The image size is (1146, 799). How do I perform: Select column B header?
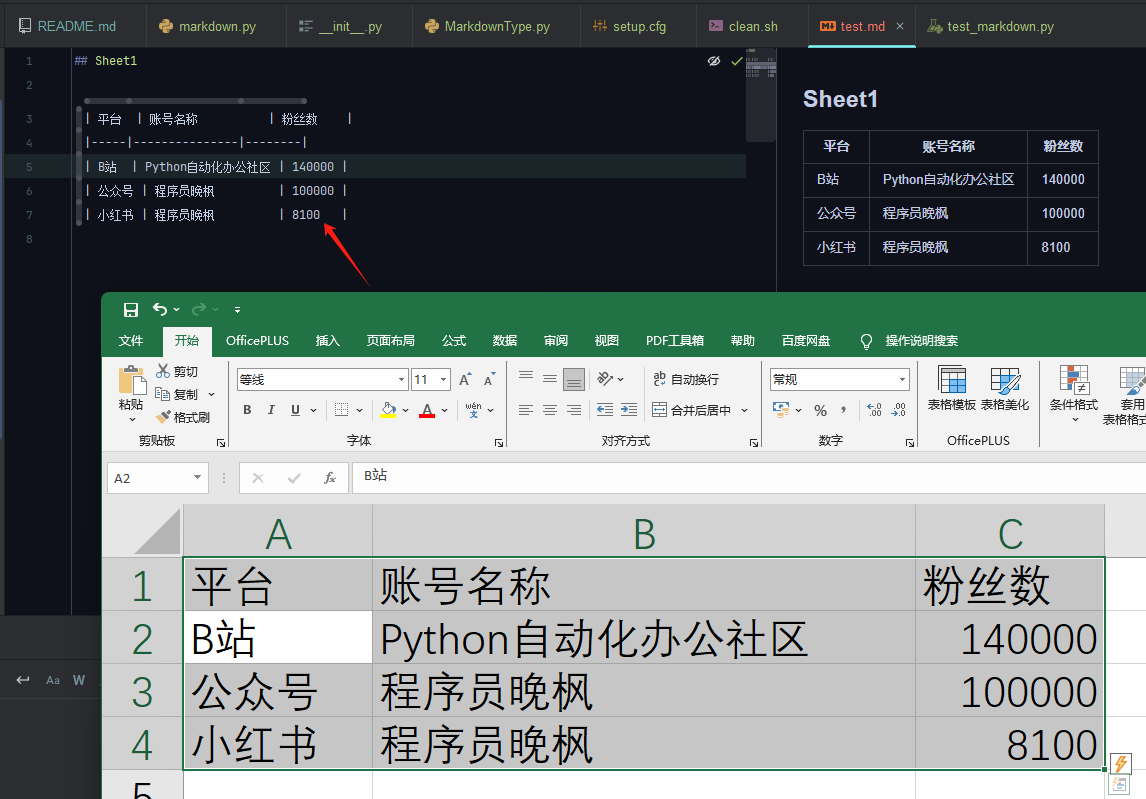(644, 534)
